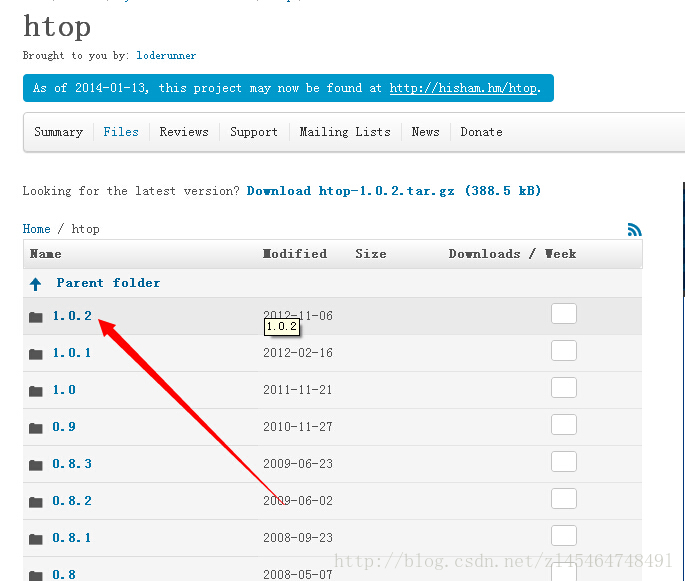The height and width of the screenshot is (581, 685).
Task: Click folder icon beside 0.8.1
Action: [36, 539]
